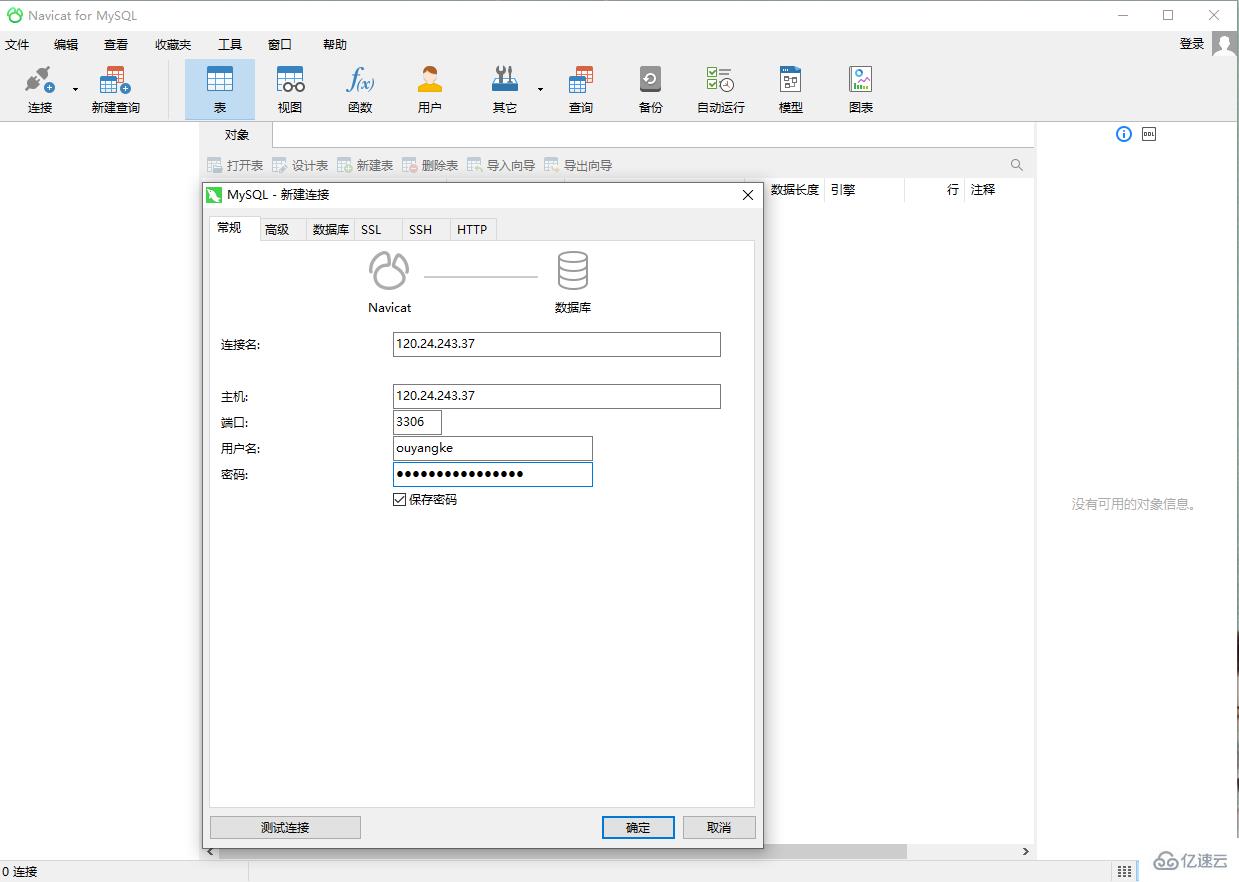
Task: Open the Help (帮助) menu
Action: point(335,45)
